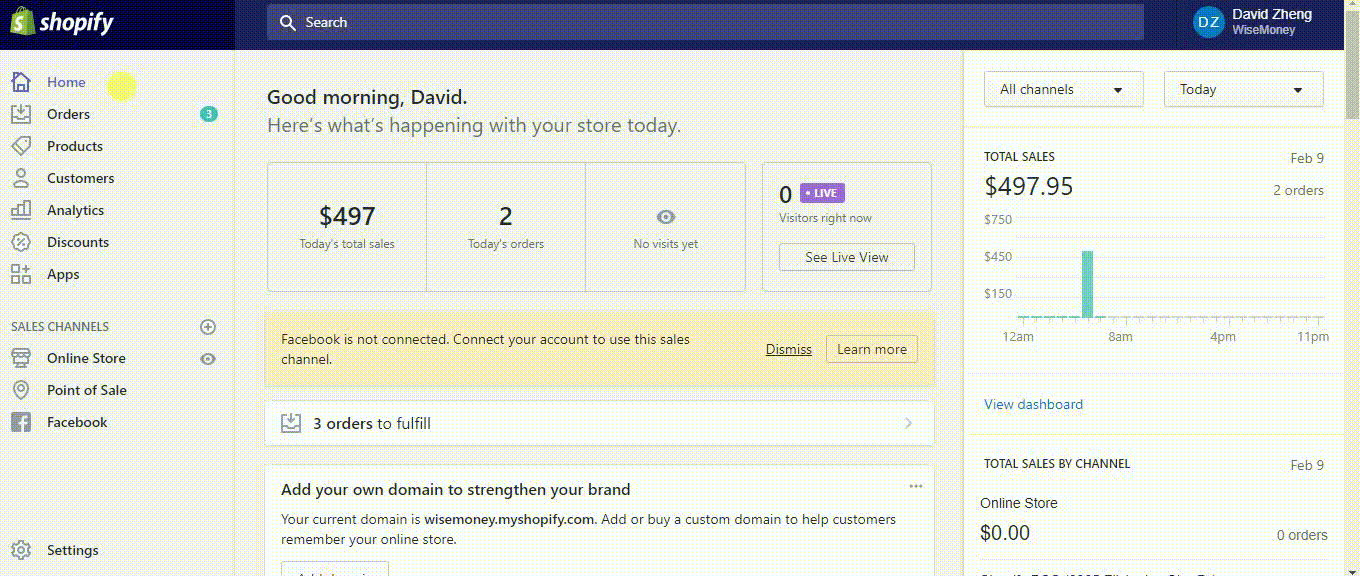Click the green sales bar in chart

[x=1088, y=284]
